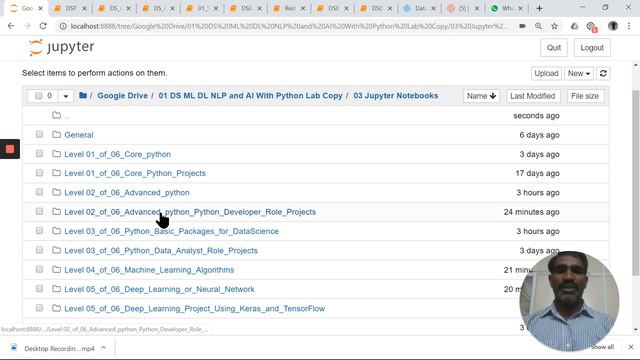Switch to the DSF browser tab

click(70, 8)
